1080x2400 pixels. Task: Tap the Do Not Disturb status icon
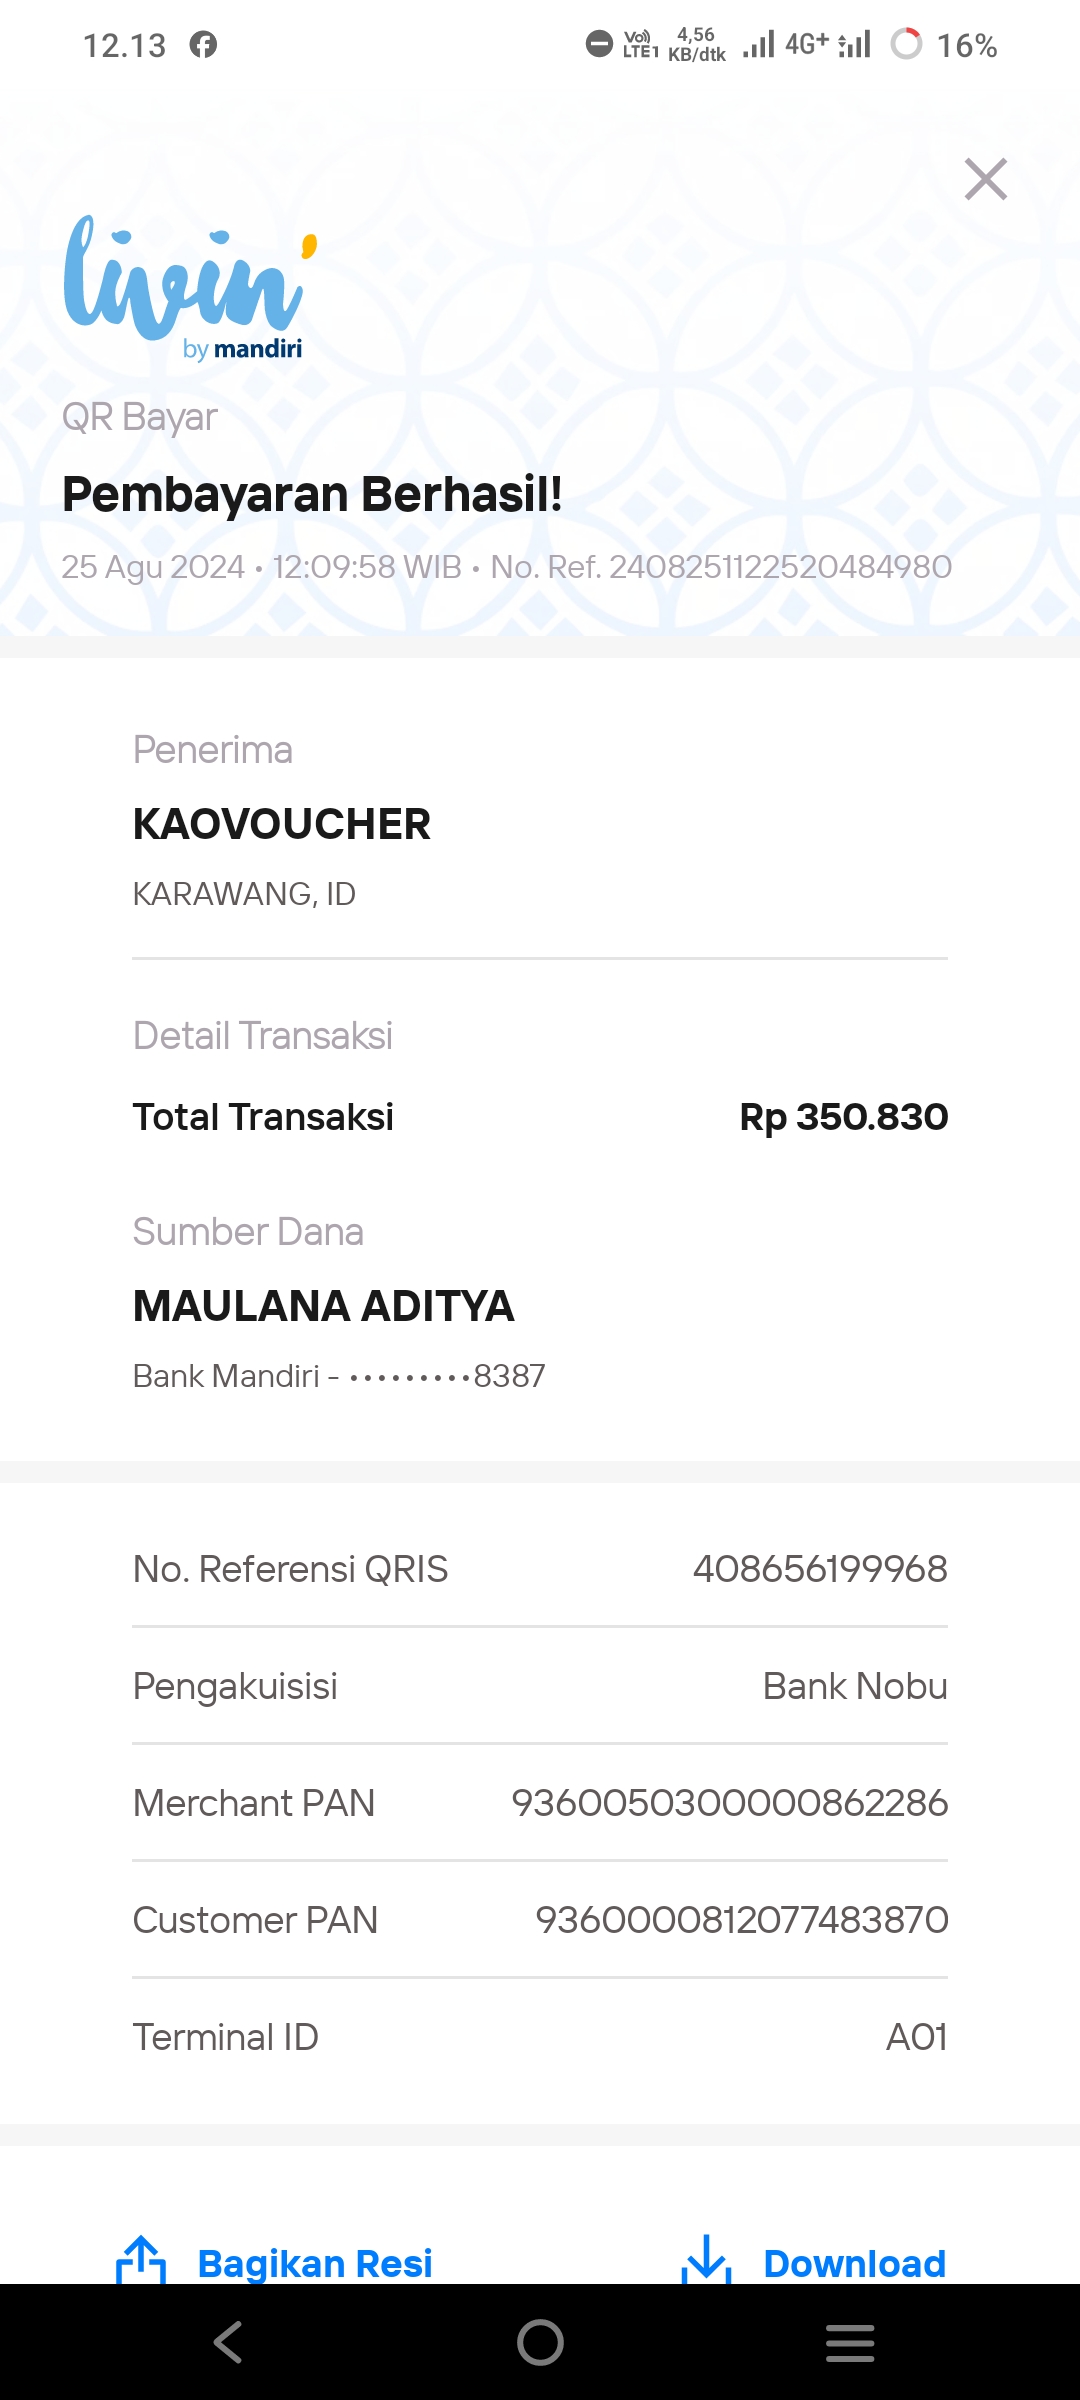[598, 45]
